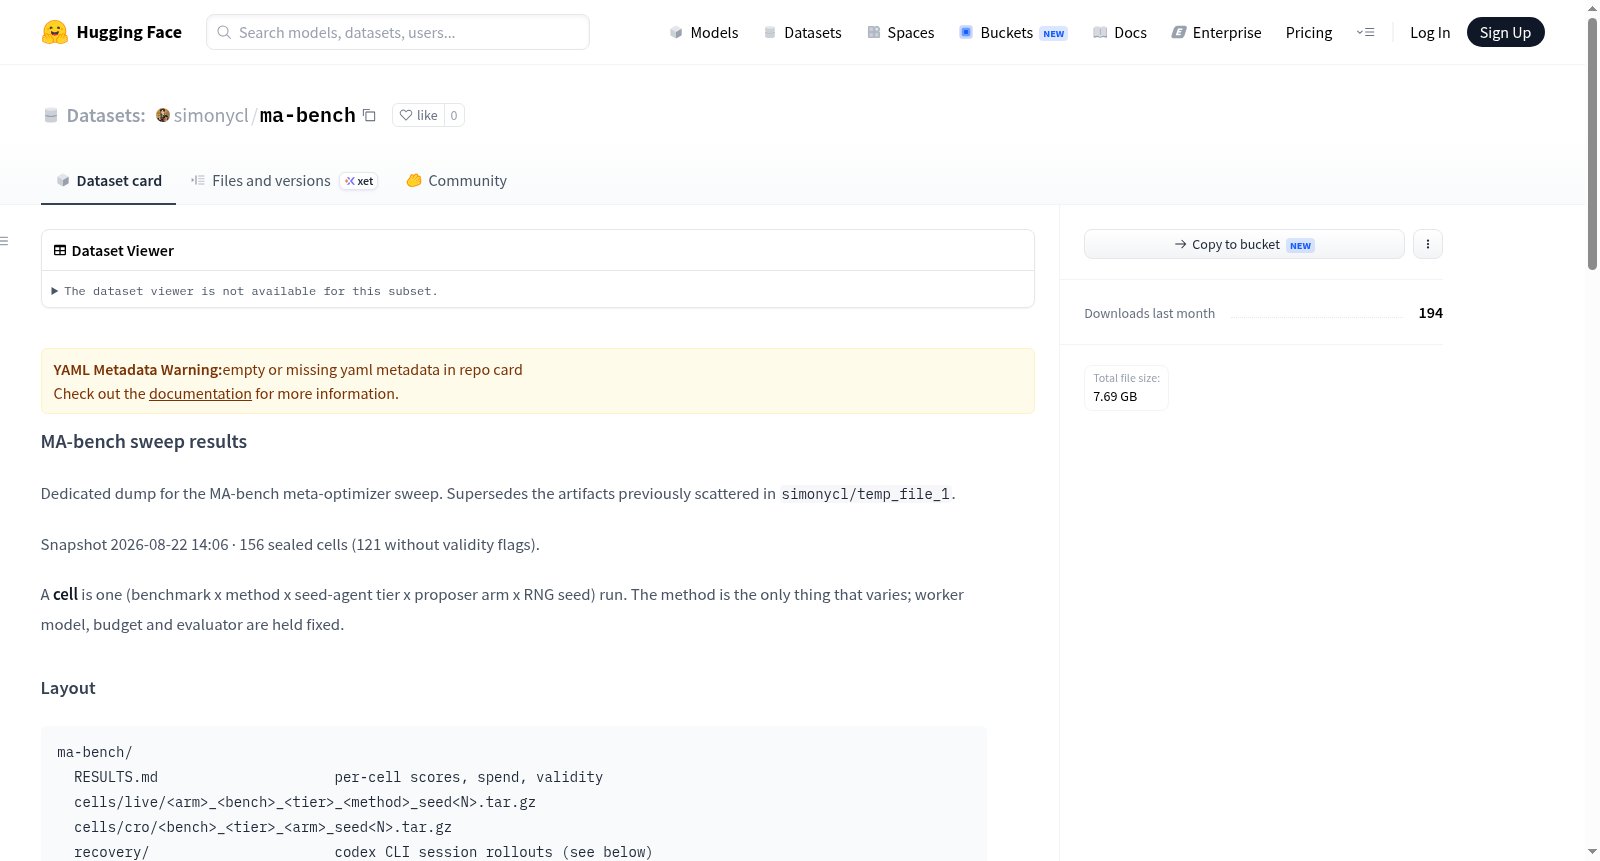
Task: Go to the Enterprise page
Action: pos(1217,32)
